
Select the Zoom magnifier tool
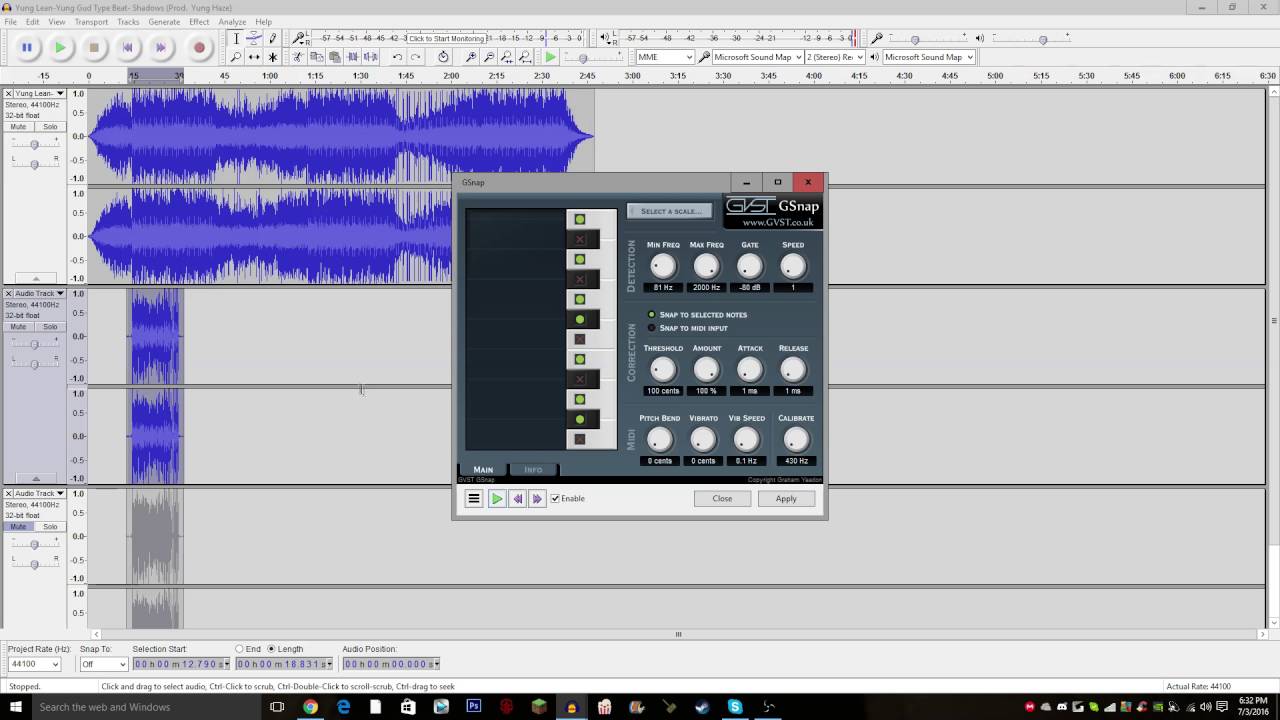(x=236, y=57)
